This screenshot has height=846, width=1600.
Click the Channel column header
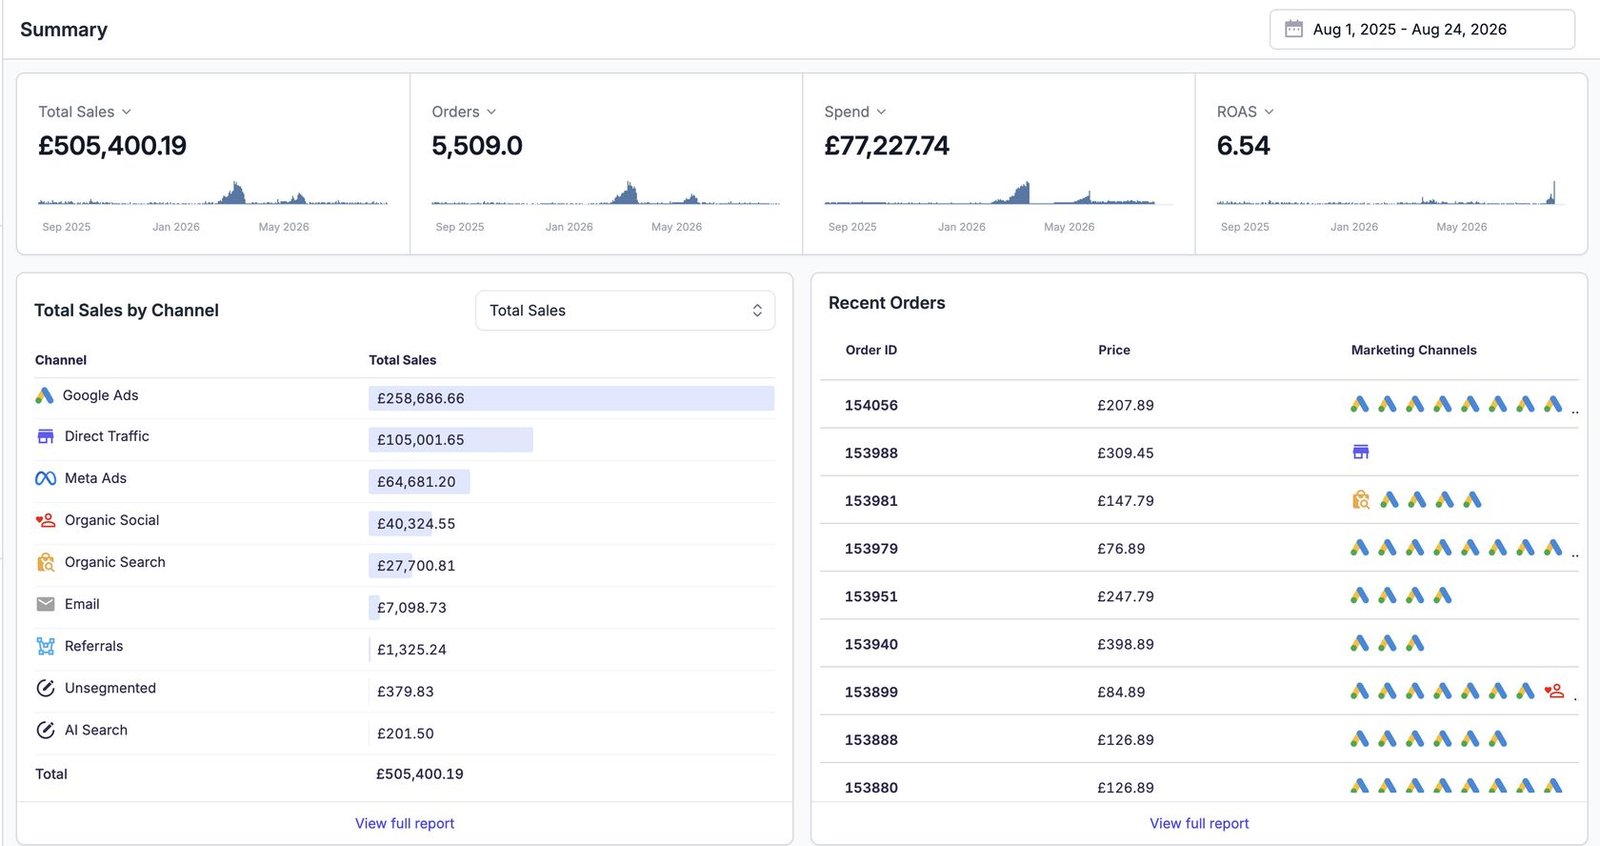tap(61, 360)
